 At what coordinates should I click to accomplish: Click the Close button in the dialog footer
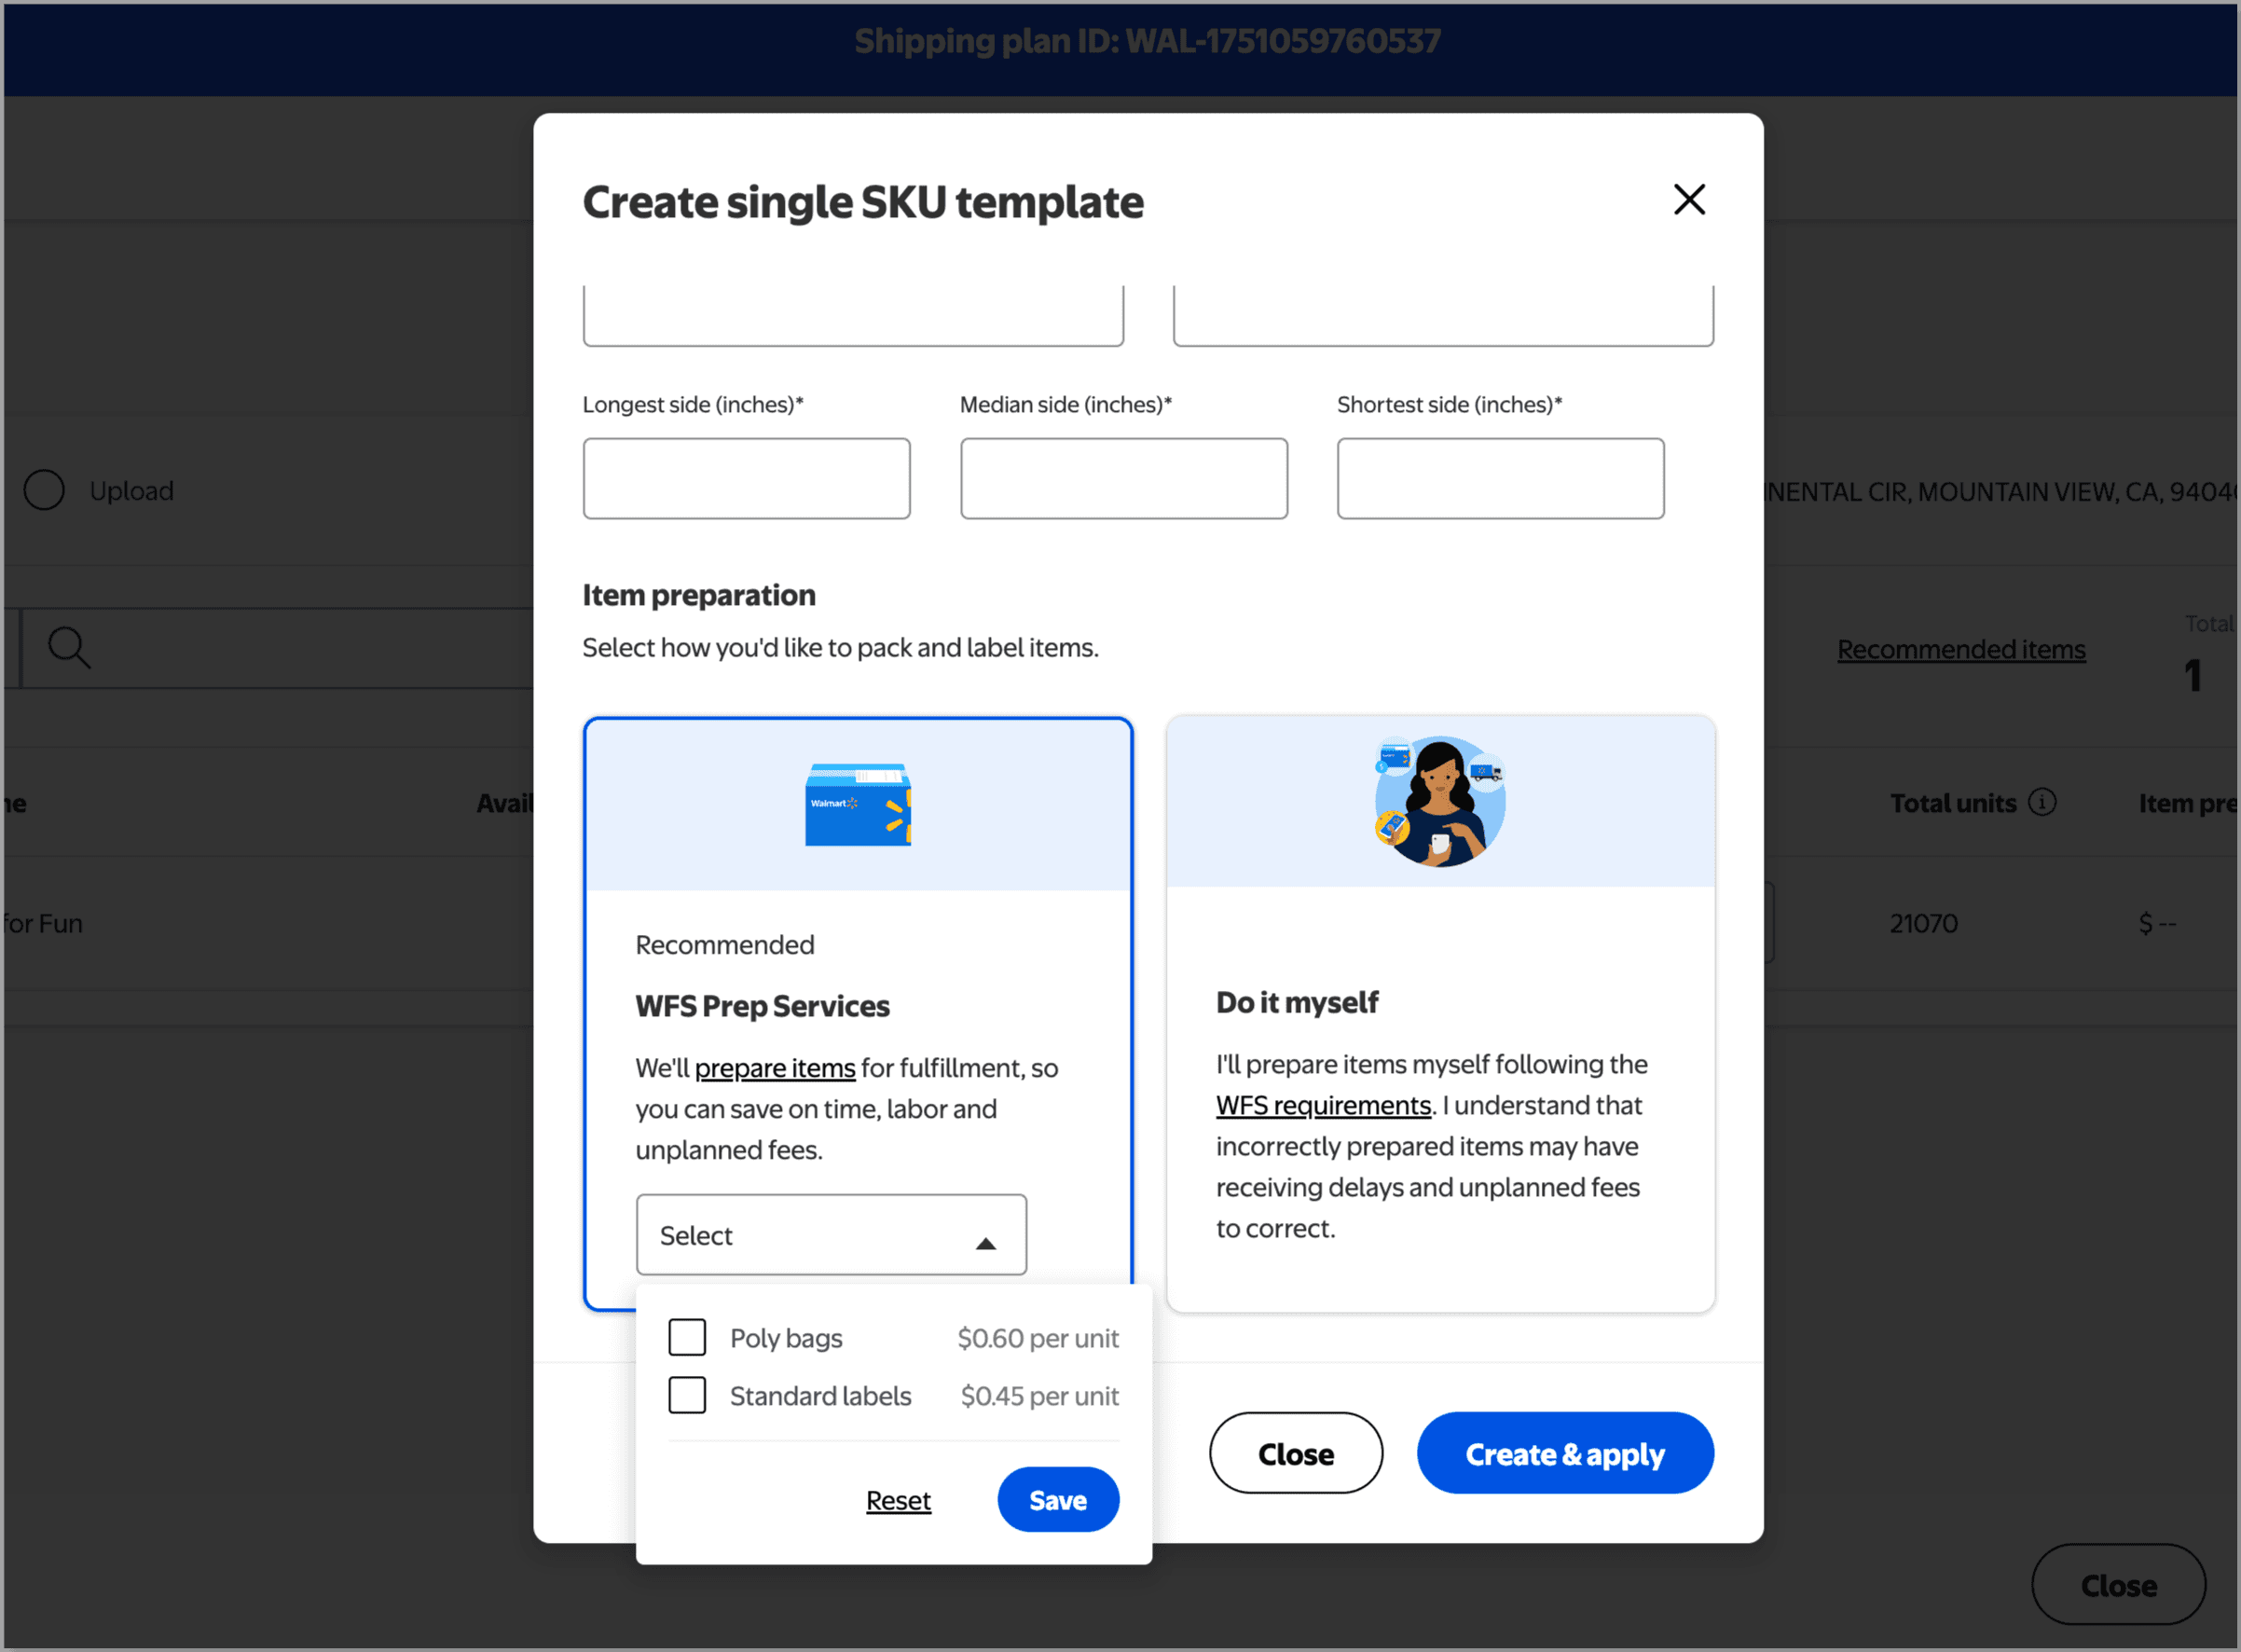coord(1295,1454)
